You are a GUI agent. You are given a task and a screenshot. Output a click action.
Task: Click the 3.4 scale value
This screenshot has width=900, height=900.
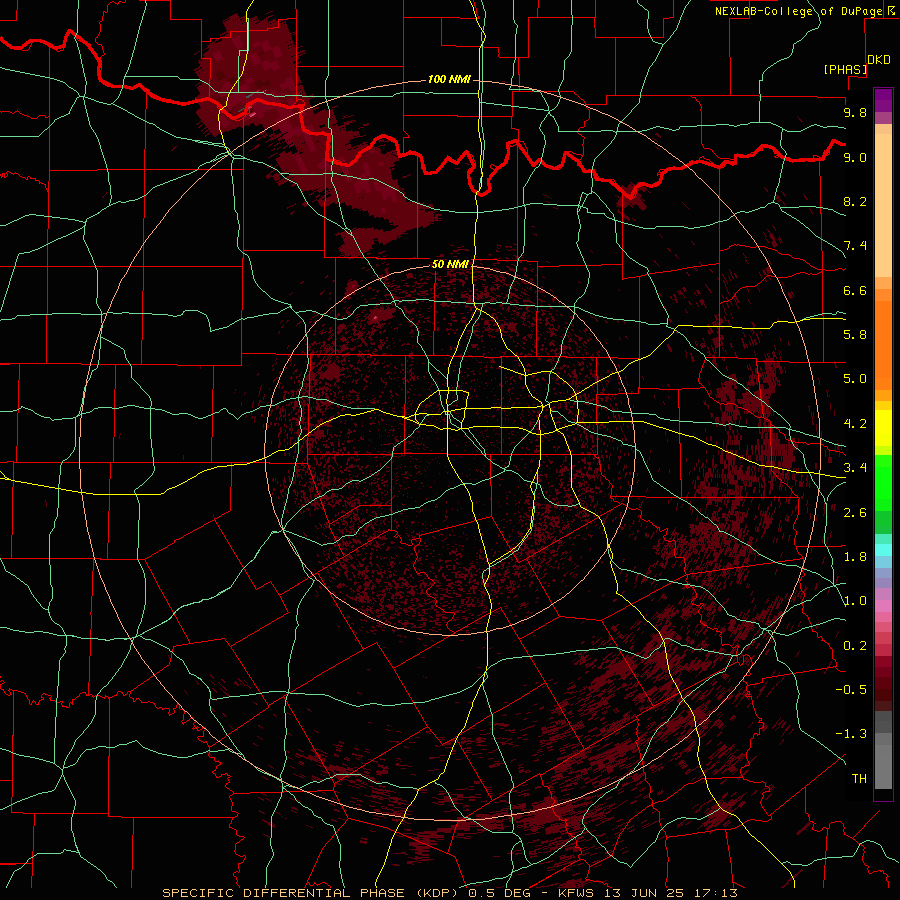tap(855, 468)
